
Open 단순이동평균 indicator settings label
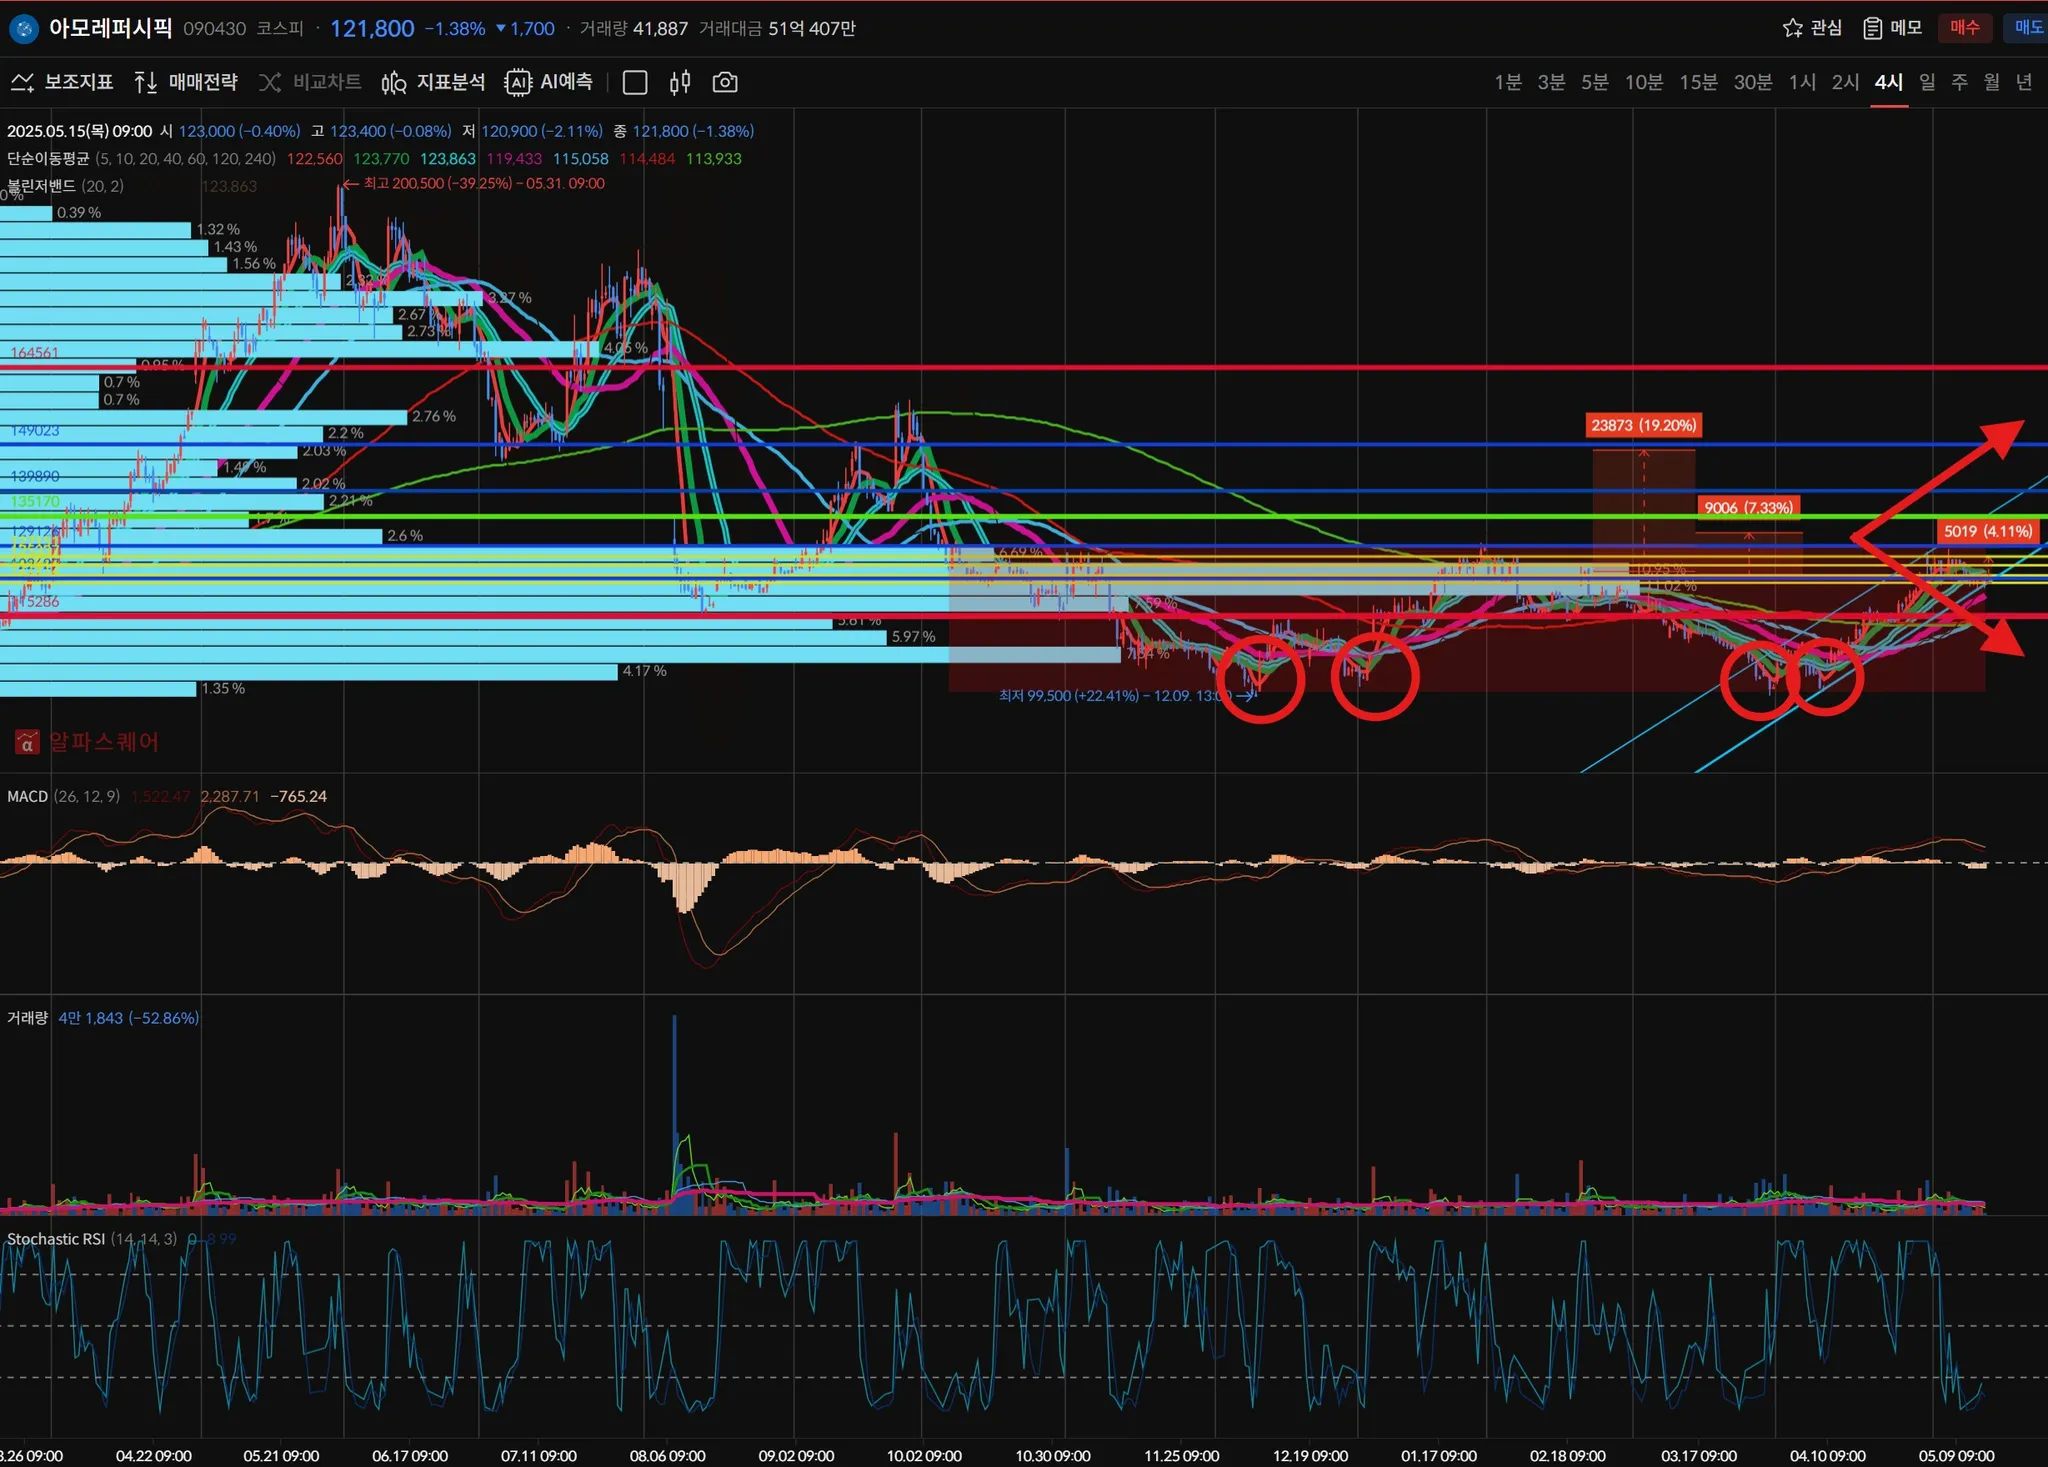tap(48, 159)
